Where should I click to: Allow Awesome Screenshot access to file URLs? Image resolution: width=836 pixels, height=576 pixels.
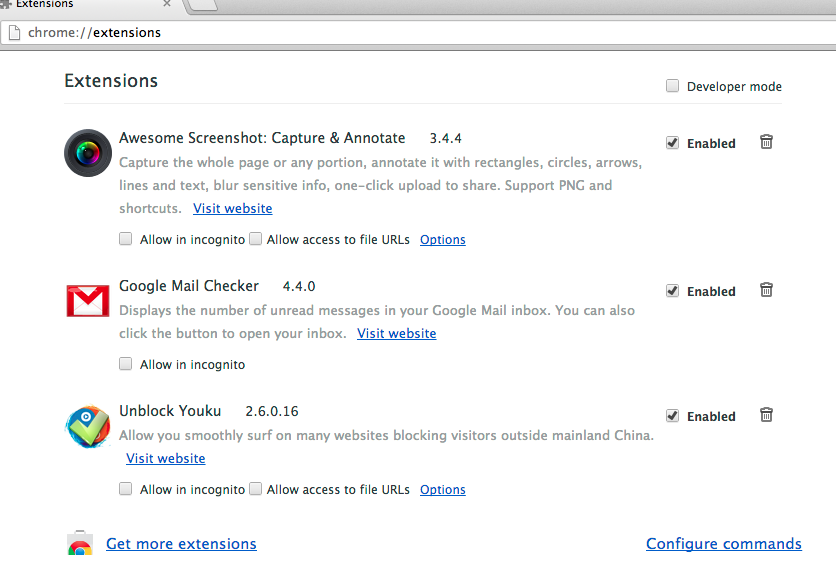tap(256, 238)
